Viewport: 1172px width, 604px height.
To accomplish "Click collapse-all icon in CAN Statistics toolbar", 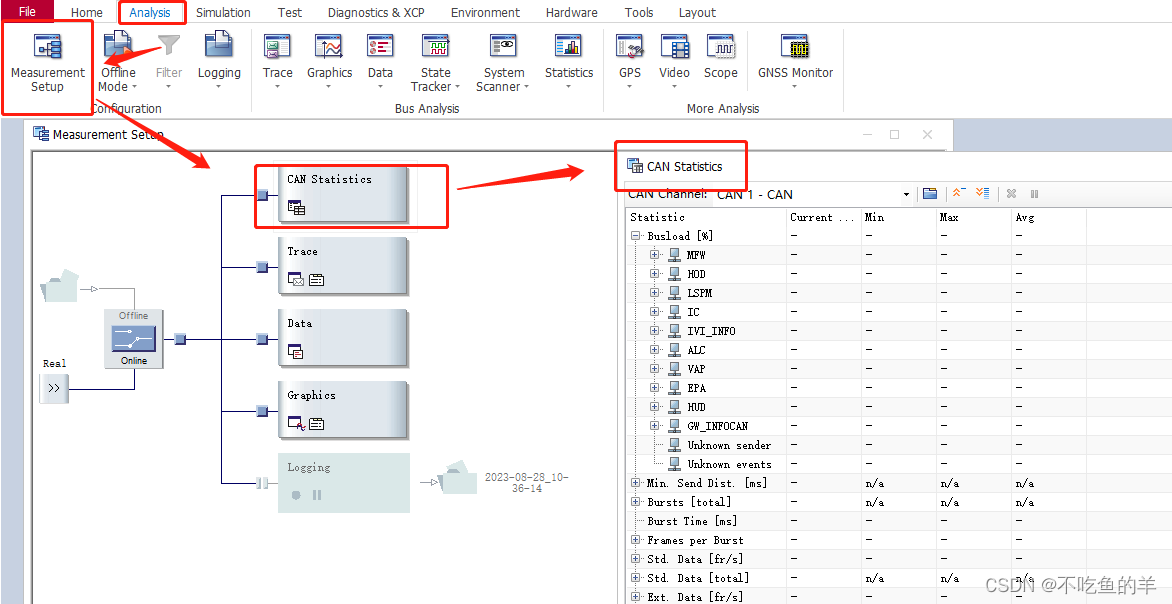I will (959, 194).
